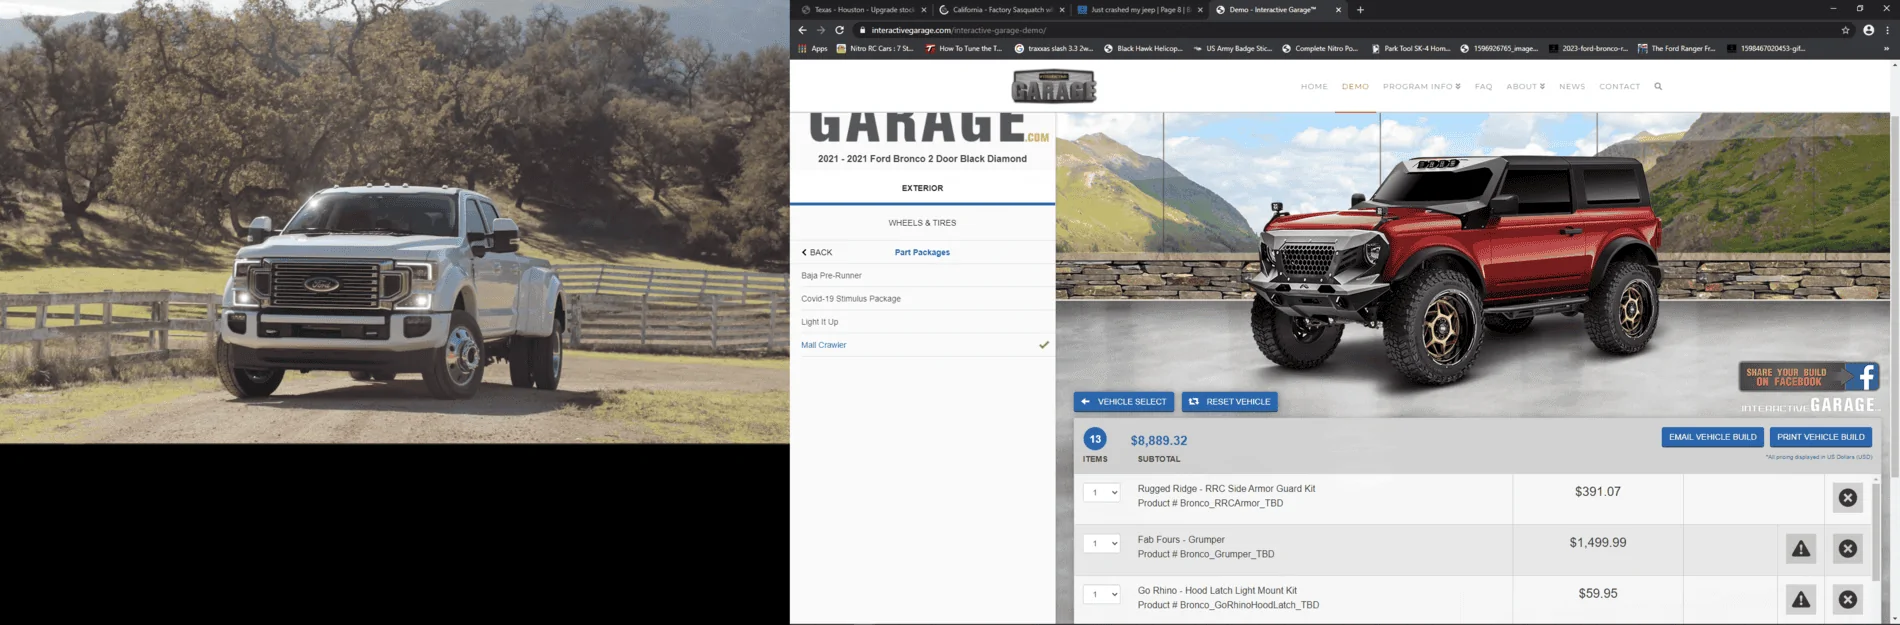Open the News nav item
The width and height of the screenshot is (1900, 625).
(1572, 87)
